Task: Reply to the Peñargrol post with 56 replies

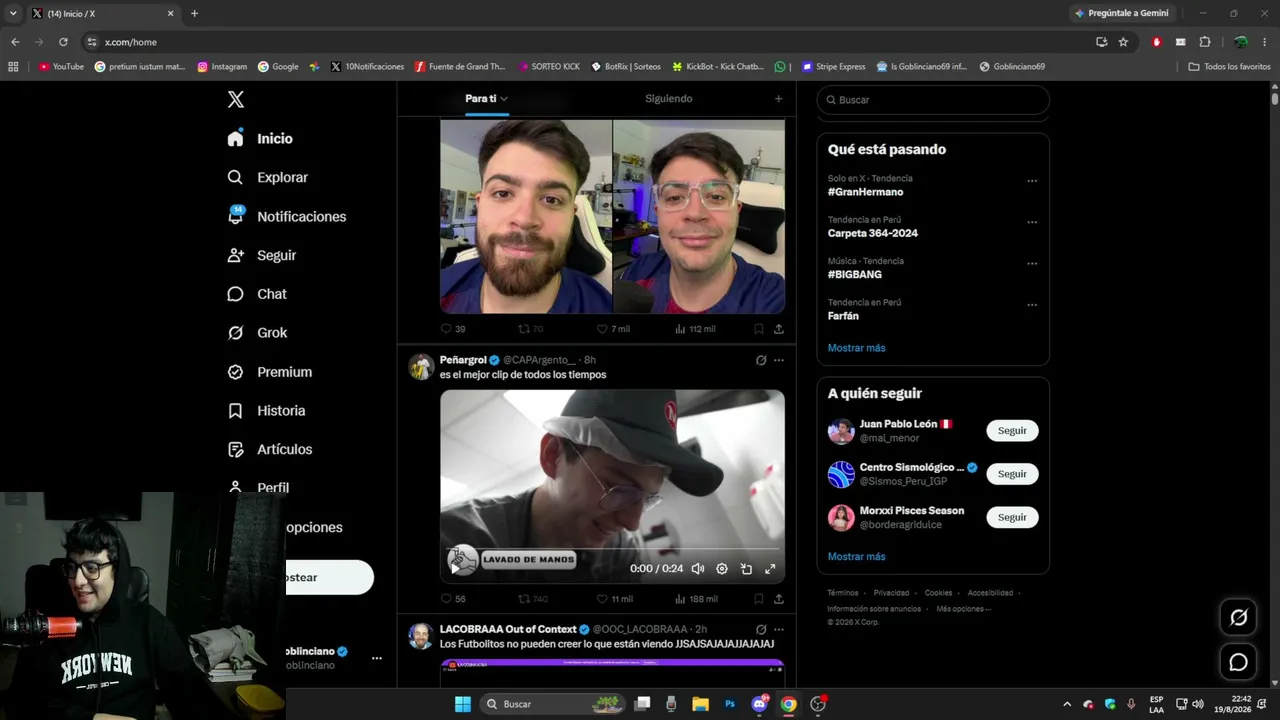Action: tap(453, 599)
